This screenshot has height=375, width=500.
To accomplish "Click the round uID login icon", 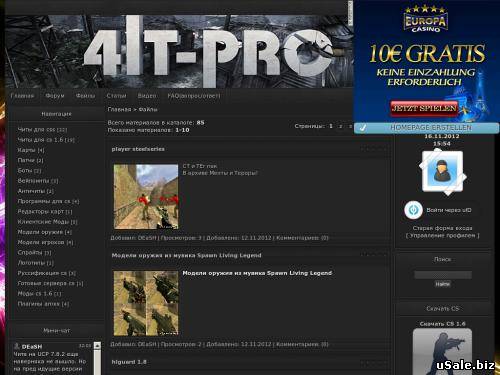I will (x=413, y=210).
